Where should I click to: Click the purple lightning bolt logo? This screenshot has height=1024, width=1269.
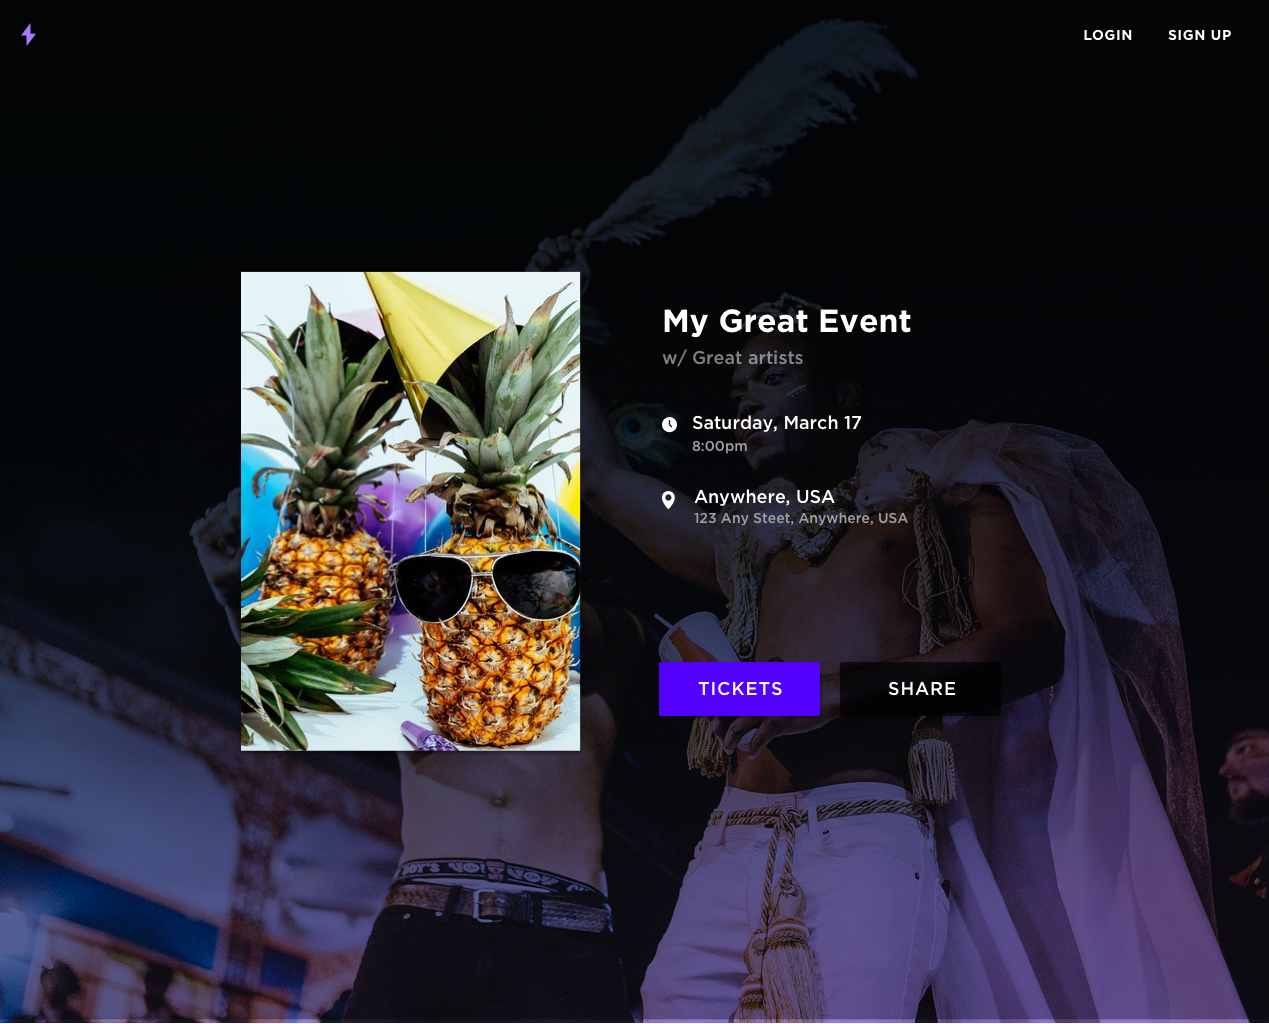click(29, 35)
